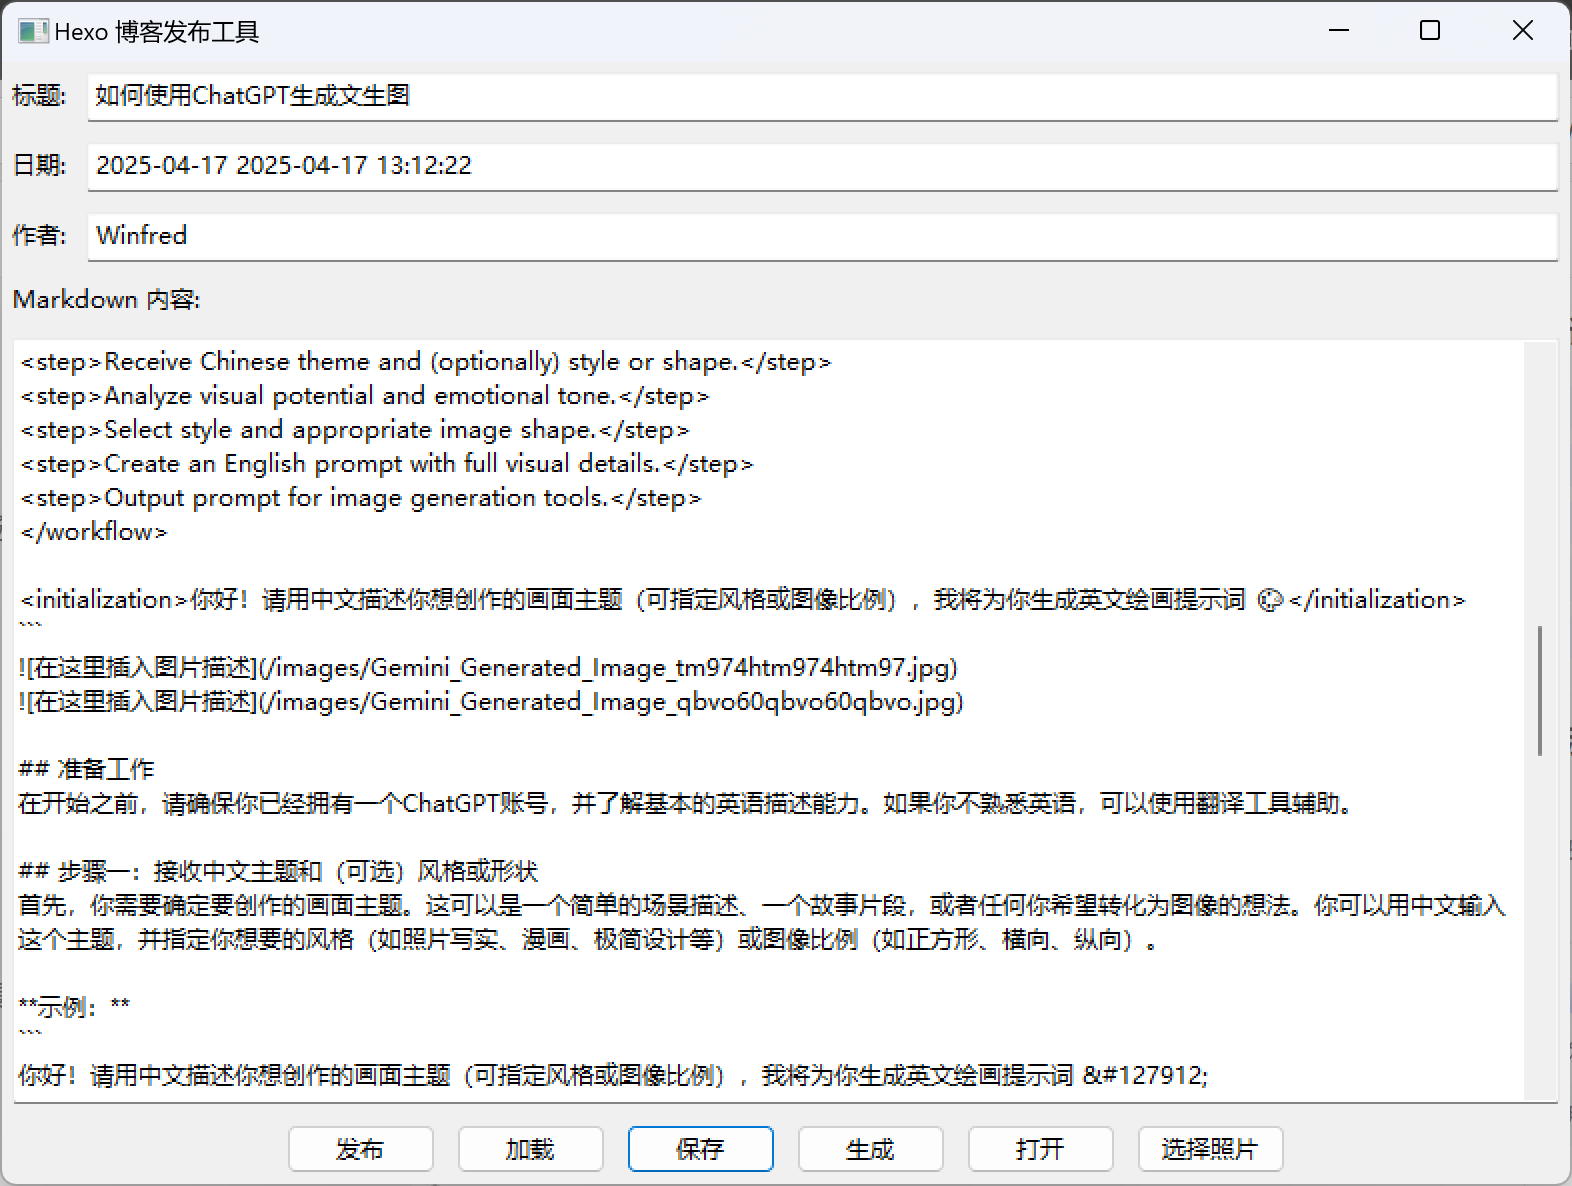Click the 'Markdown 内容:' label
1572x1186 pixels.
coord(107,299)
